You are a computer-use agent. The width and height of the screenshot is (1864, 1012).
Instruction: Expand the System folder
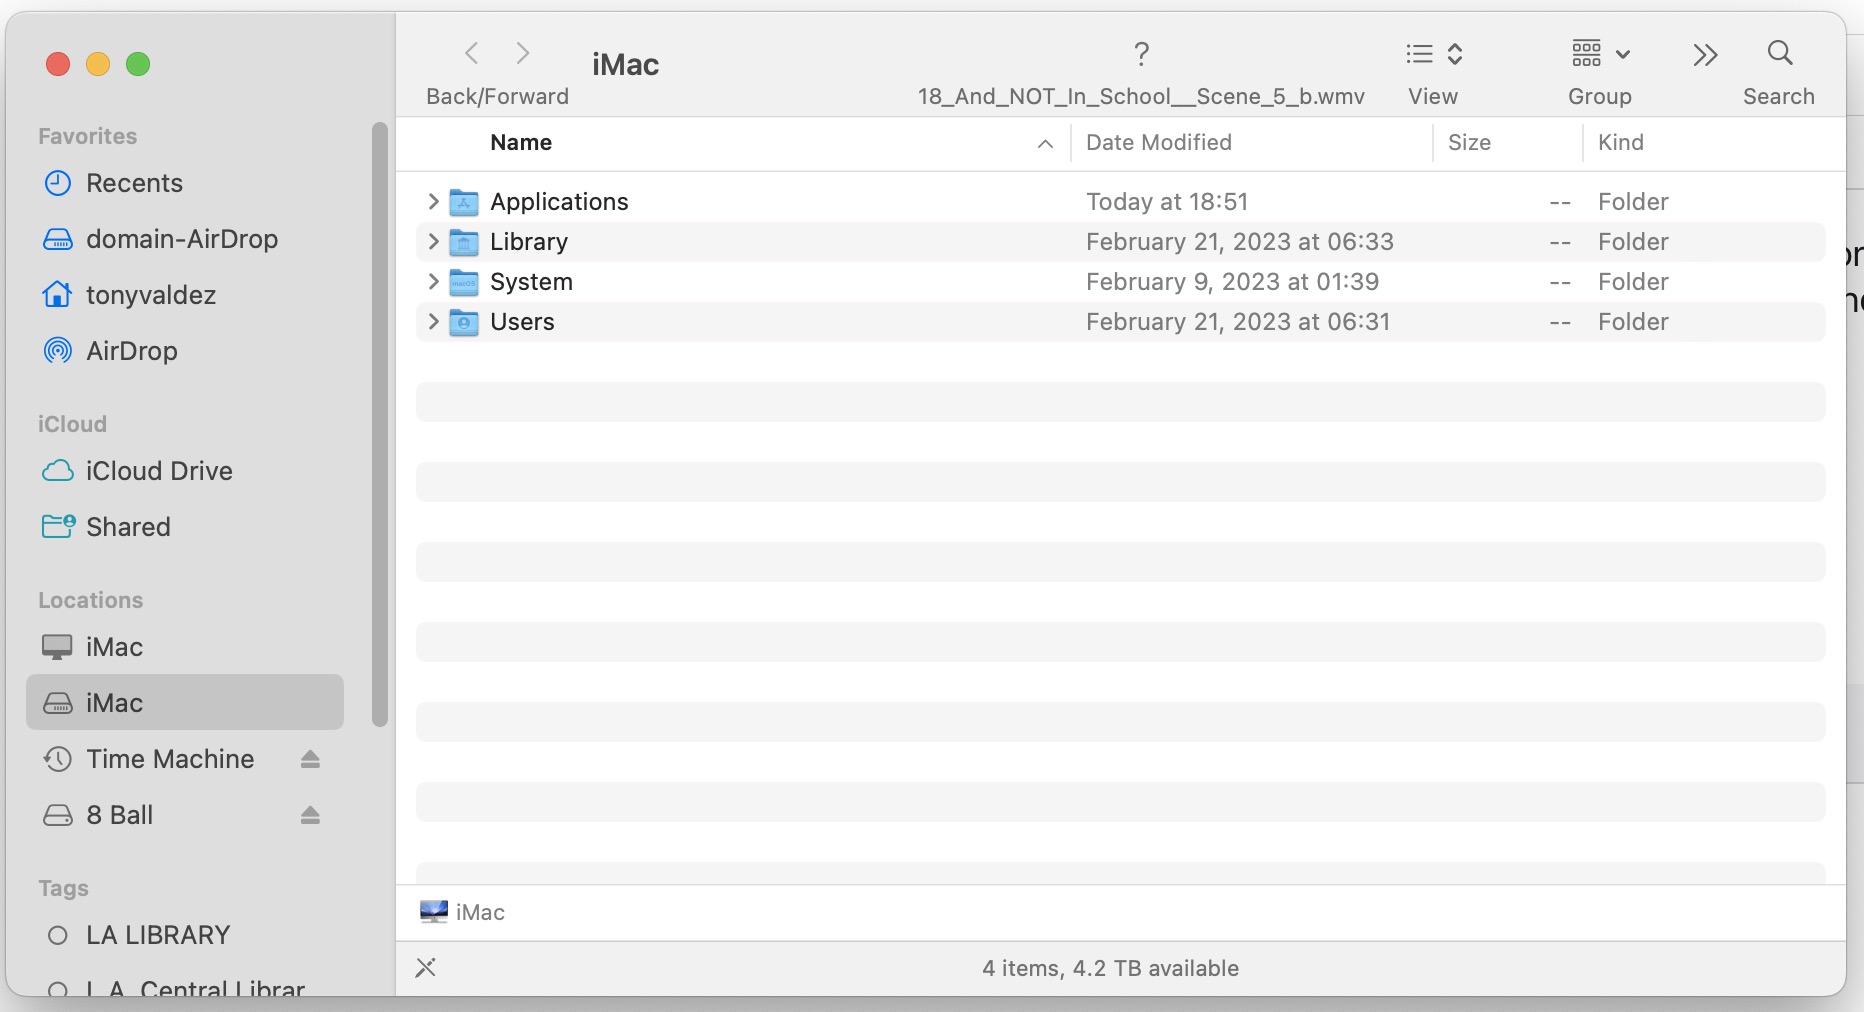coord(433,281)
